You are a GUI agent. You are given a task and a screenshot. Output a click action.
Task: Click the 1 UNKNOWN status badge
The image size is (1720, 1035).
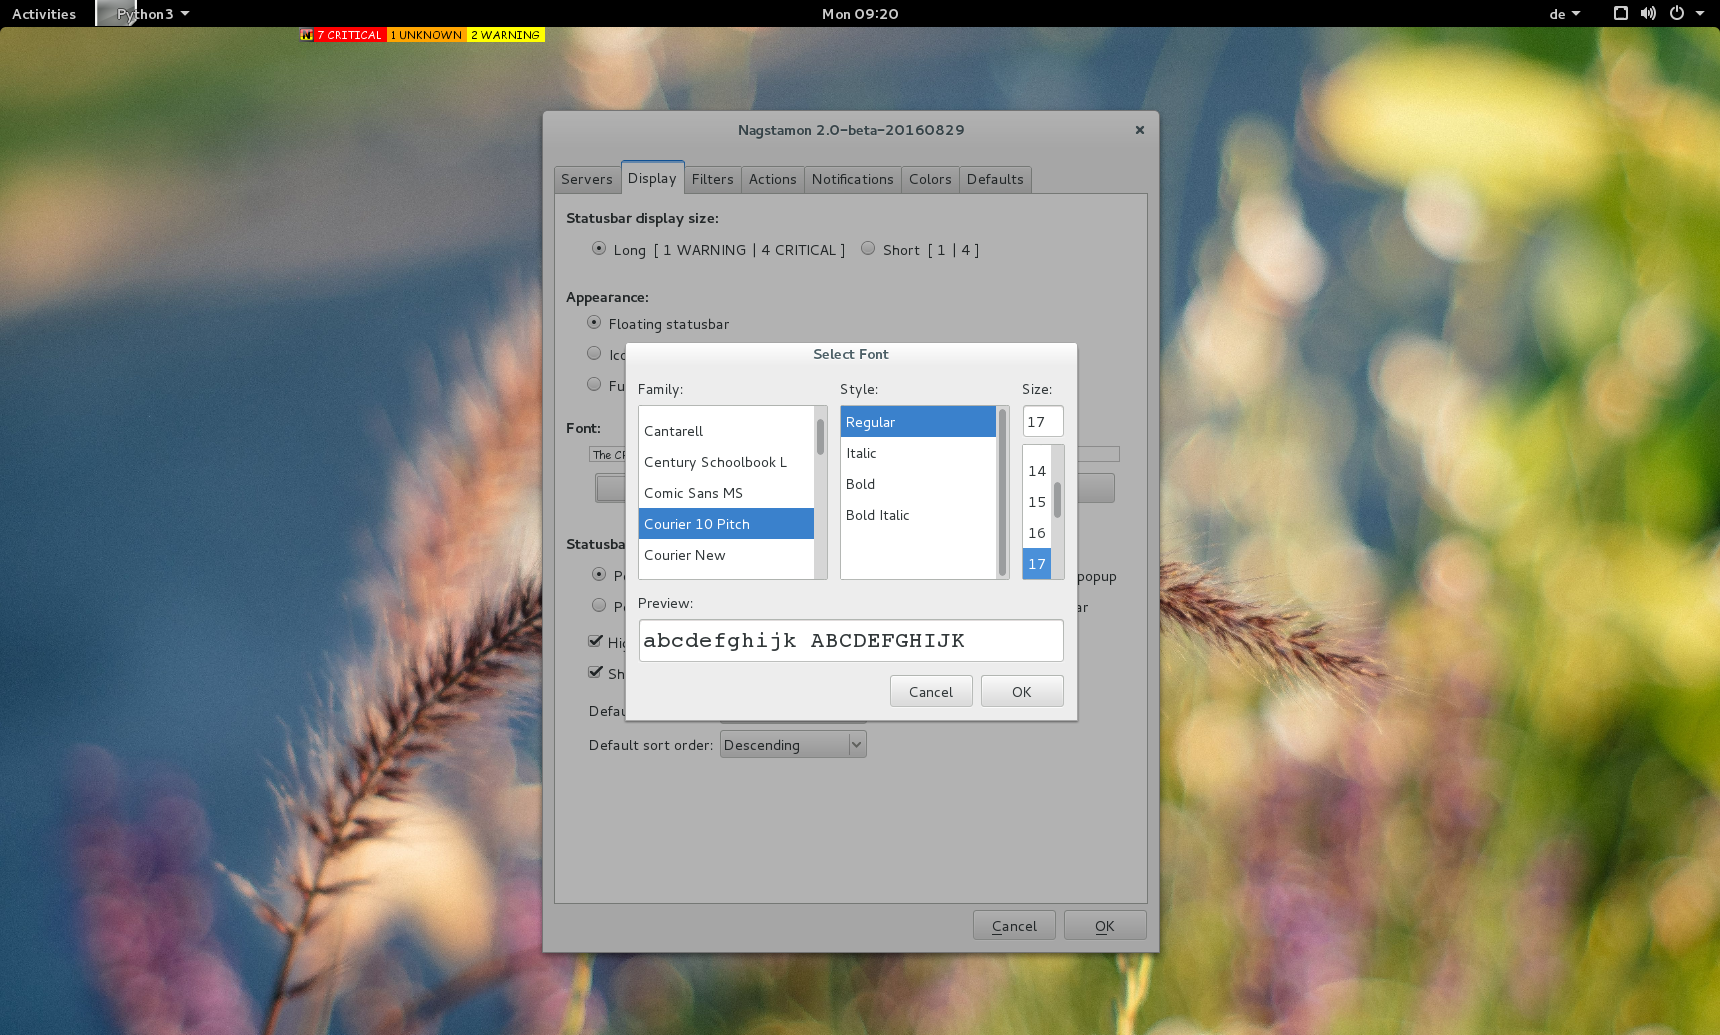click(x=426, y=35)
